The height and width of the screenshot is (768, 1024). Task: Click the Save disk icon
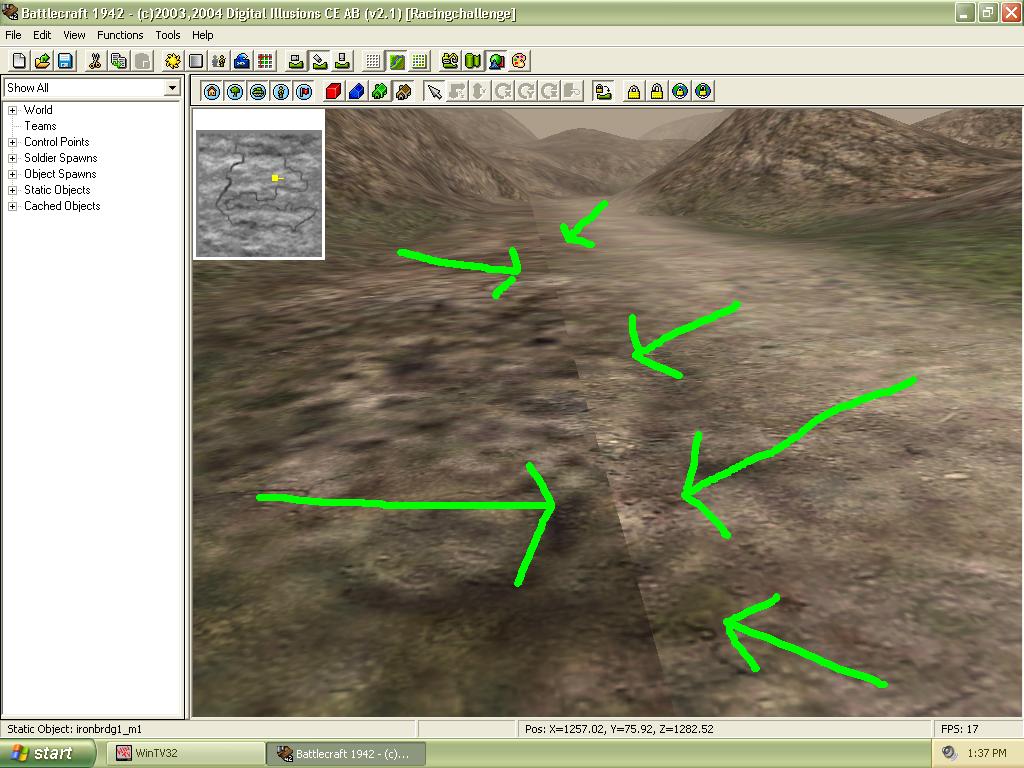(65, 61)
